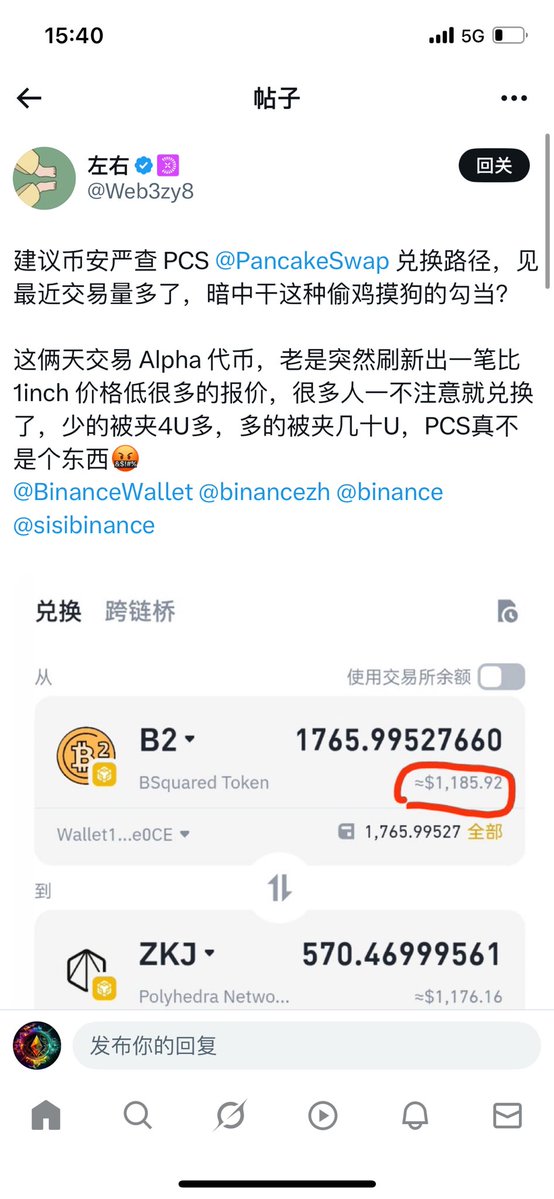Viewport: 554px width, 1199px height.
Task: Switch to the 跨链桥 tab
Action: 140,611
